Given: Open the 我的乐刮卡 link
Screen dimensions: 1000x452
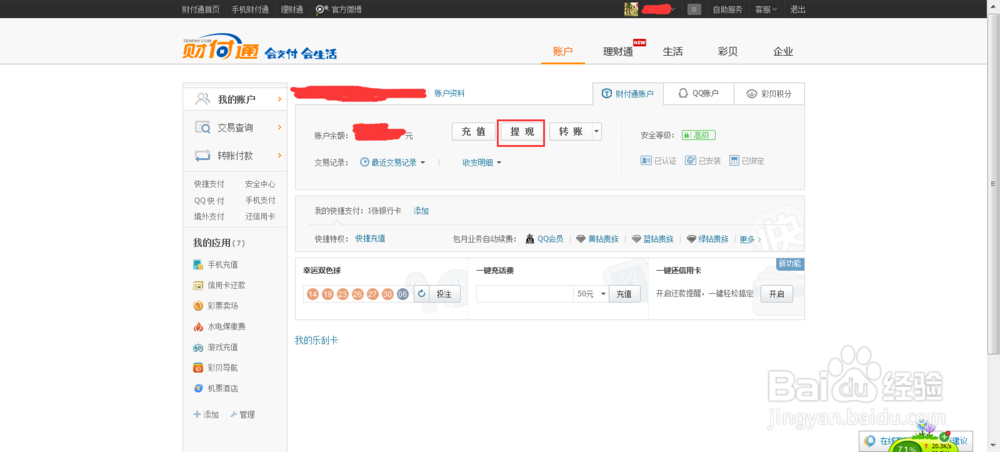Looking at the screenshot, I should coord(316,340).
